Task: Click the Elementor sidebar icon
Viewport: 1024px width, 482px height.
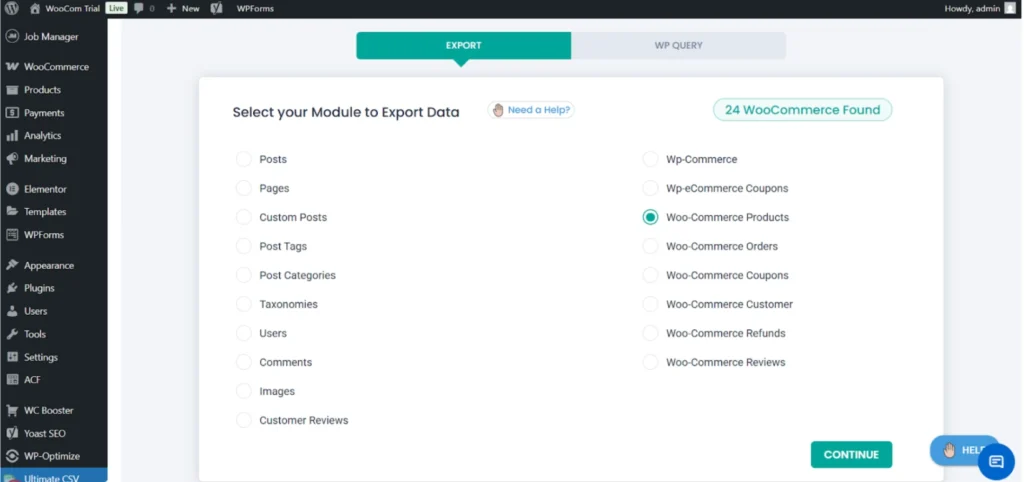Action: click(12, 189)
